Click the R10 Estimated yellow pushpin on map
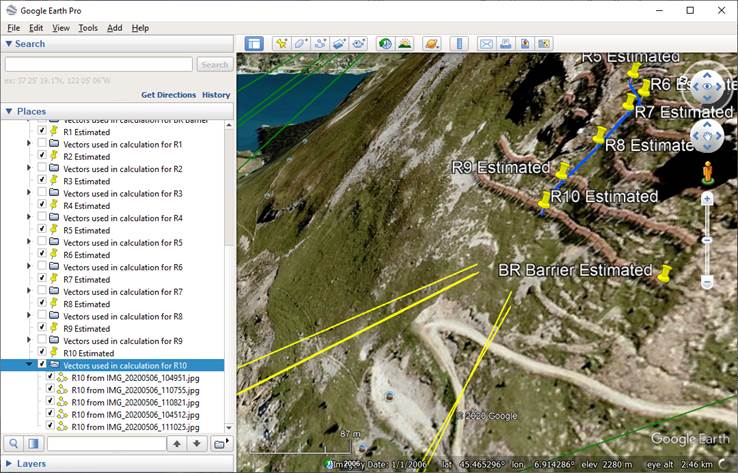738x473 pixels. click(545, 200)
